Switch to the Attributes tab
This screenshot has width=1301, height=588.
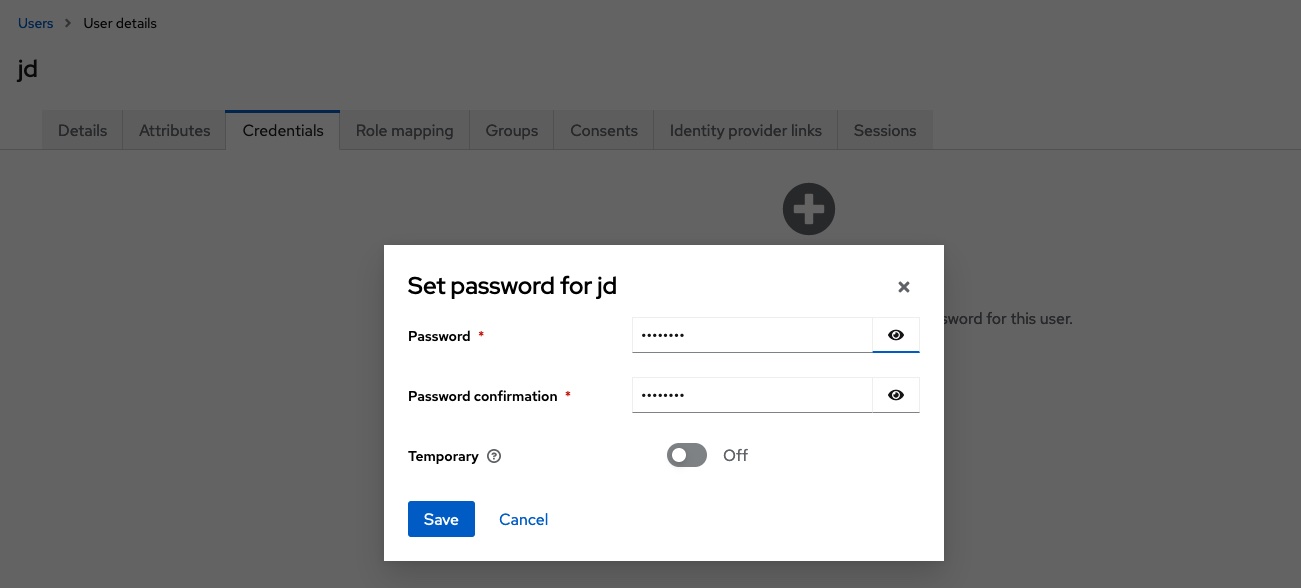[x=174, y=131]
